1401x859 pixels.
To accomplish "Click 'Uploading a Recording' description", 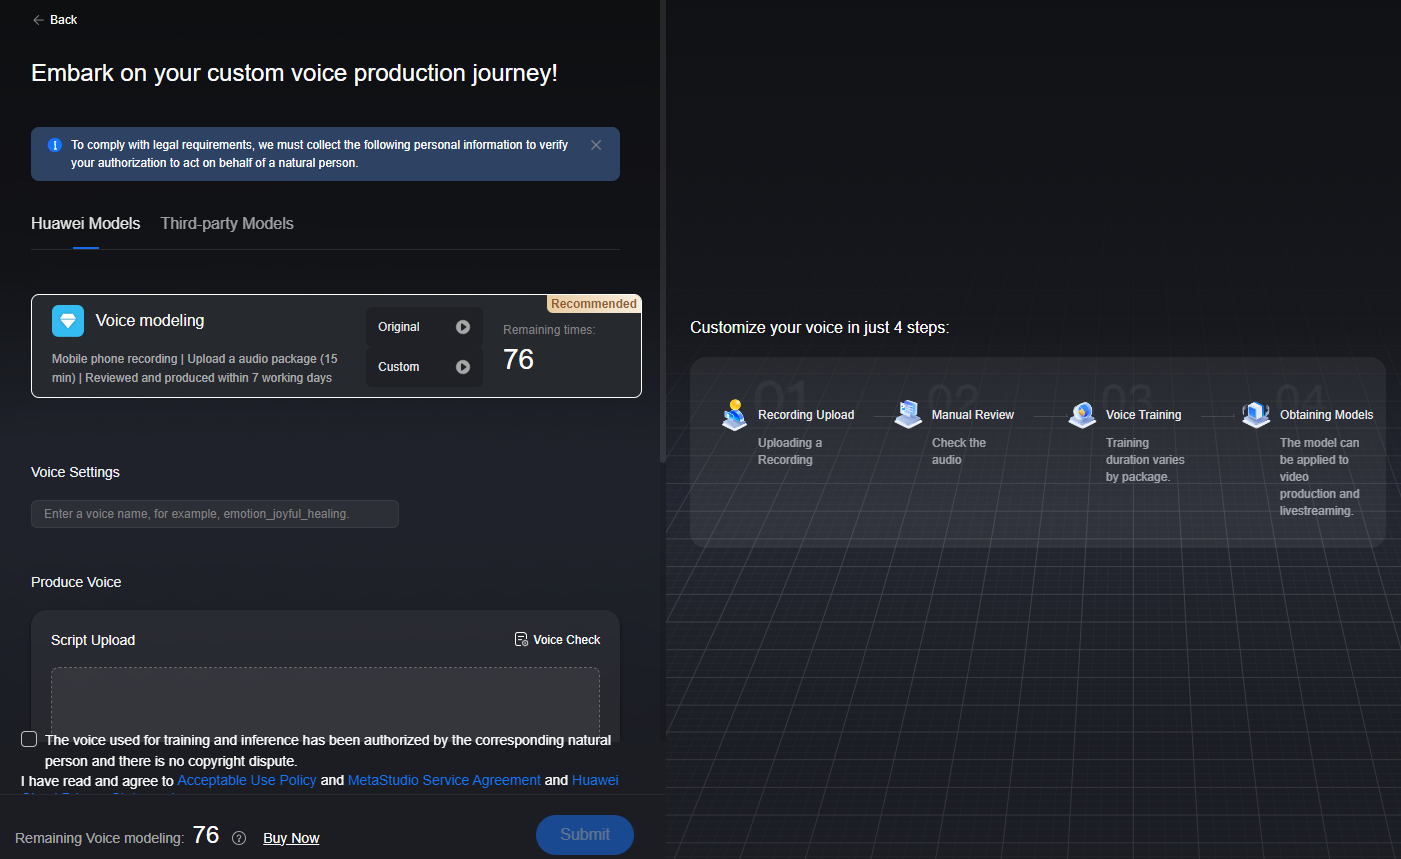I will [x=790, y=451].
